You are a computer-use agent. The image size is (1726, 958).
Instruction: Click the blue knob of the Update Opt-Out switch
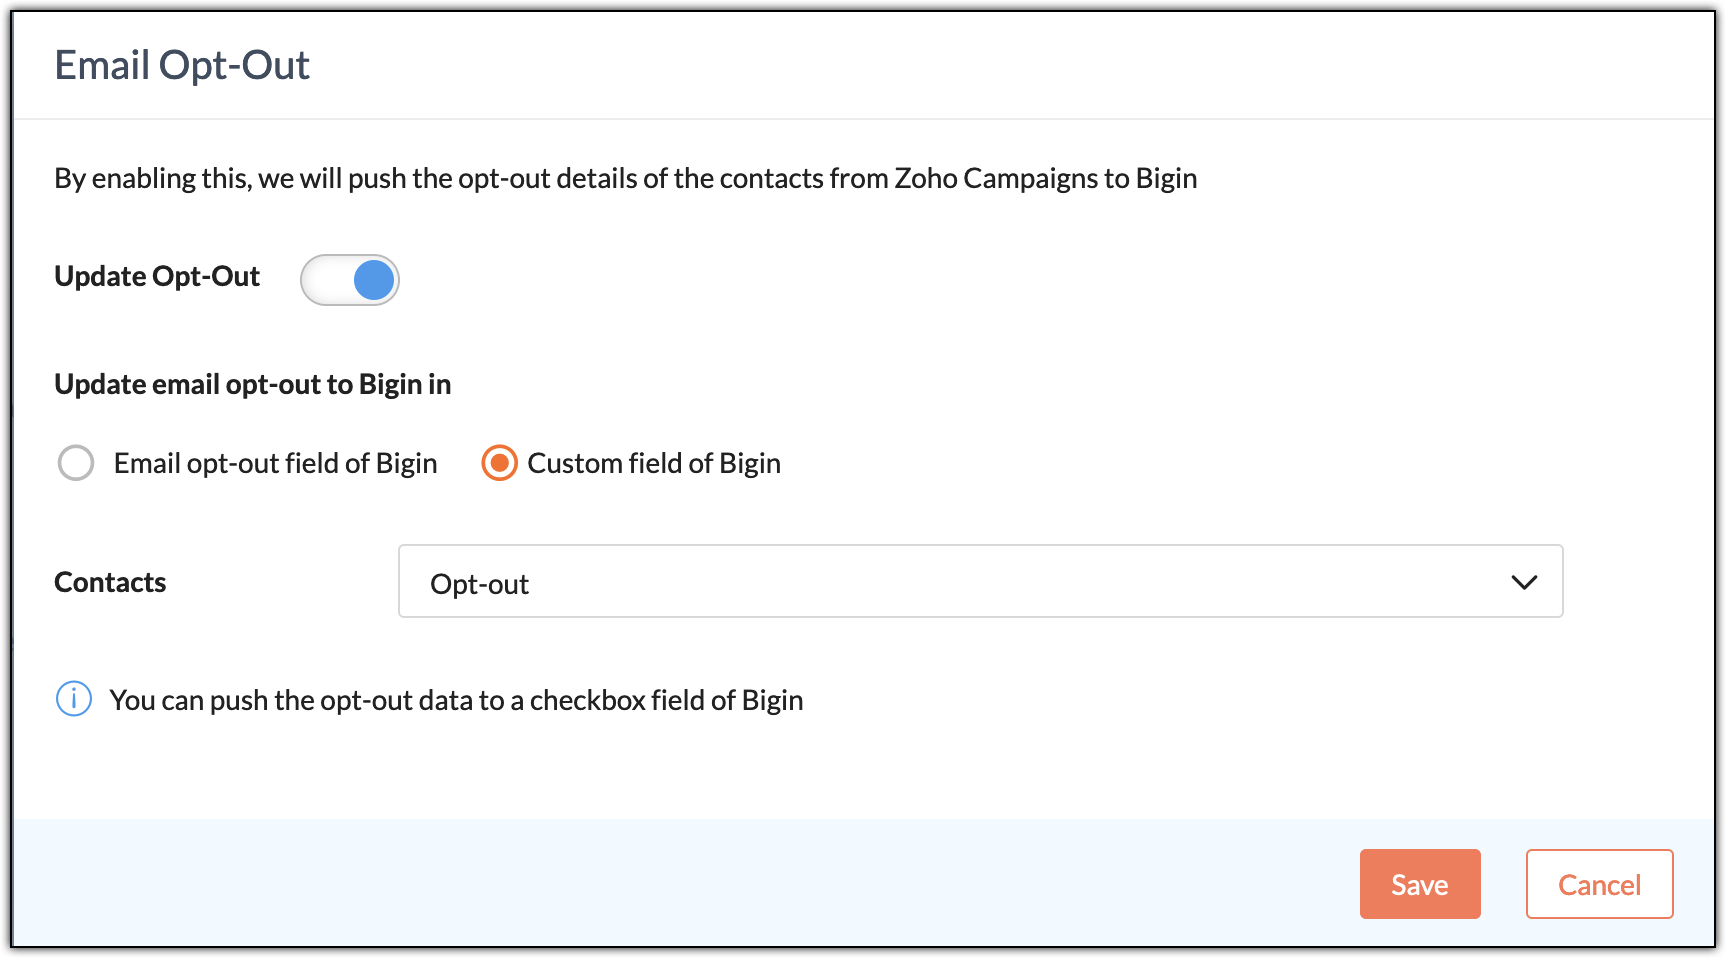click(x=374, y=280)
